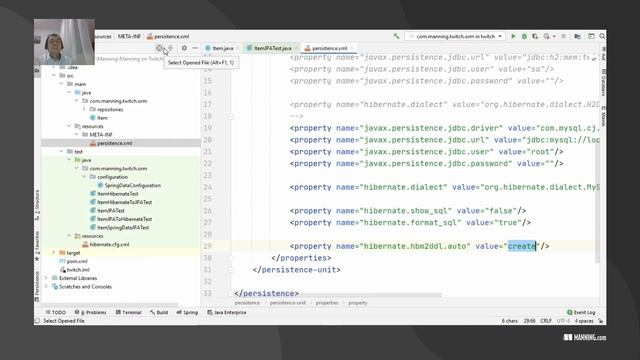Collapse the META-INF folder
The image size is (640, 360).
point(76,134)
